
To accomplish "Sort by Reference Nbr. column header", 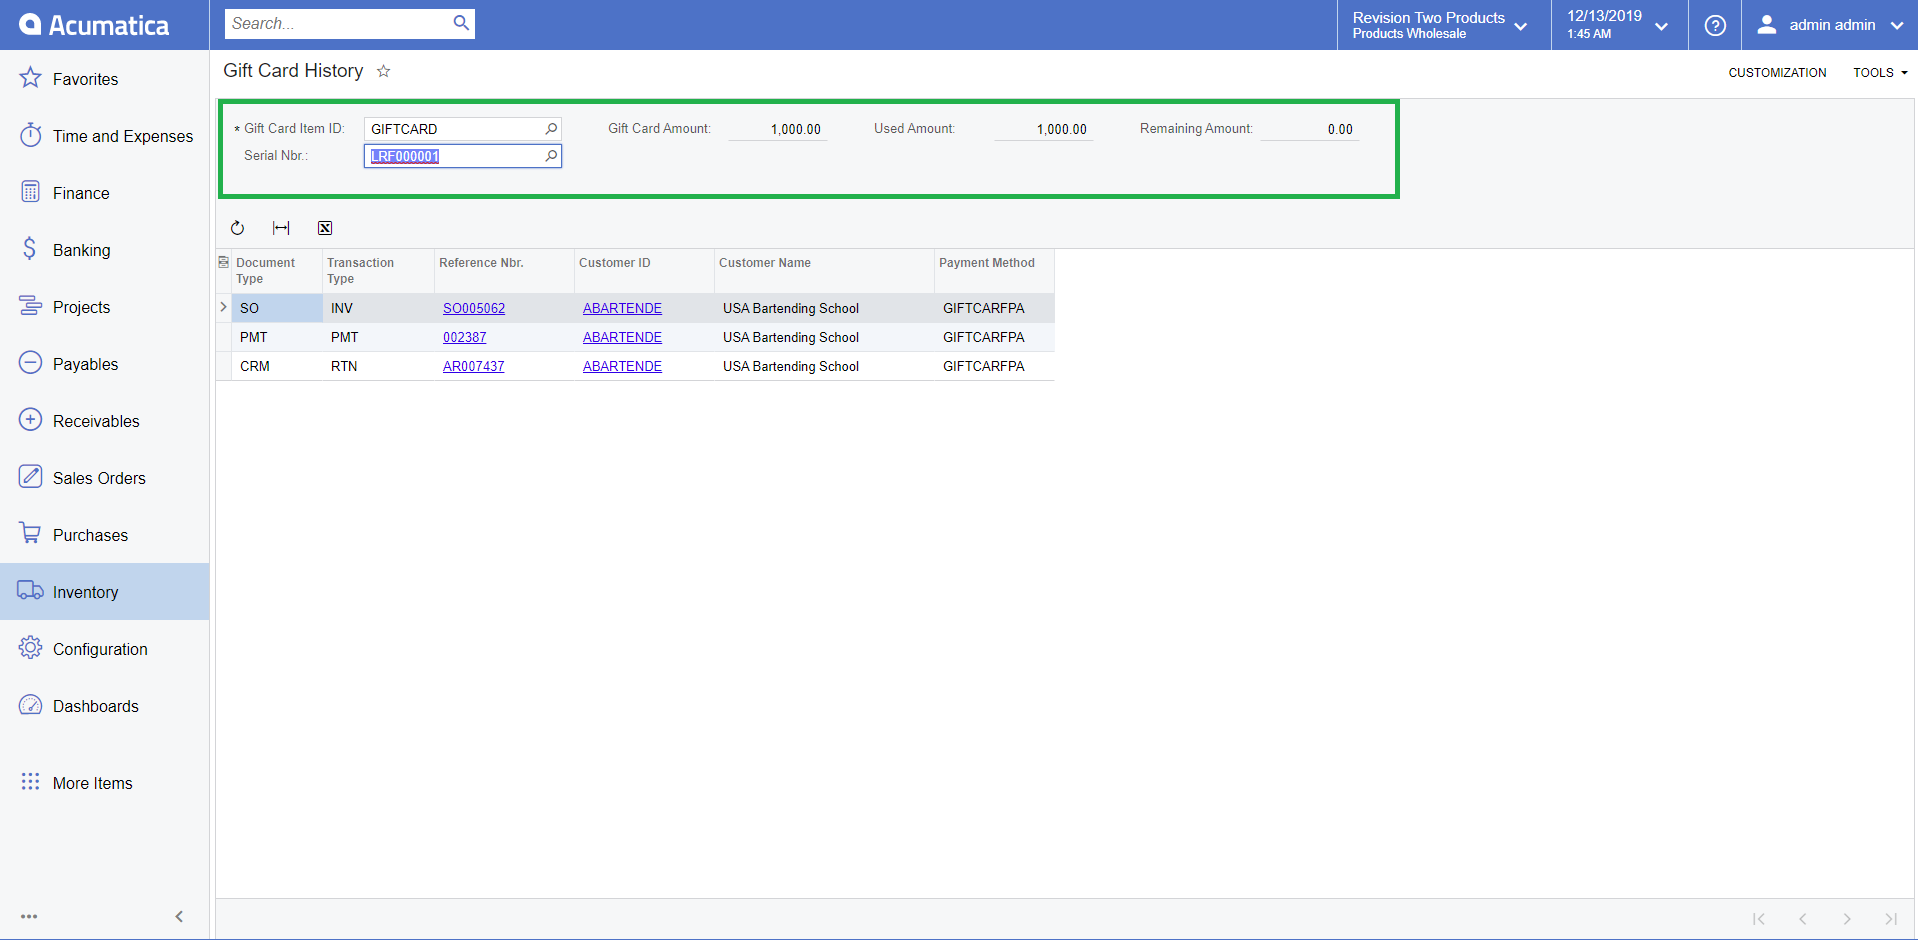I will 504,271.
